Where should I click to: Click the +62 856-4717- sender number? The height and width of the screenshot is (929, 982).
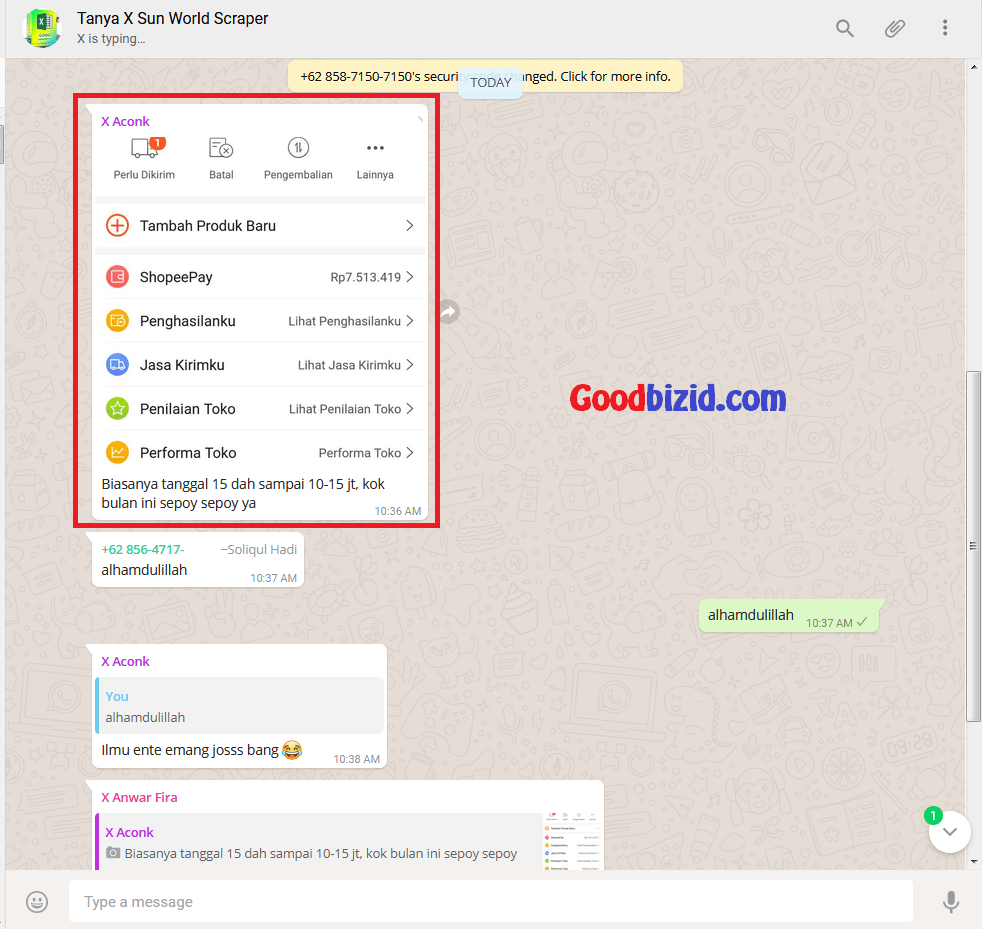[143, 549]
